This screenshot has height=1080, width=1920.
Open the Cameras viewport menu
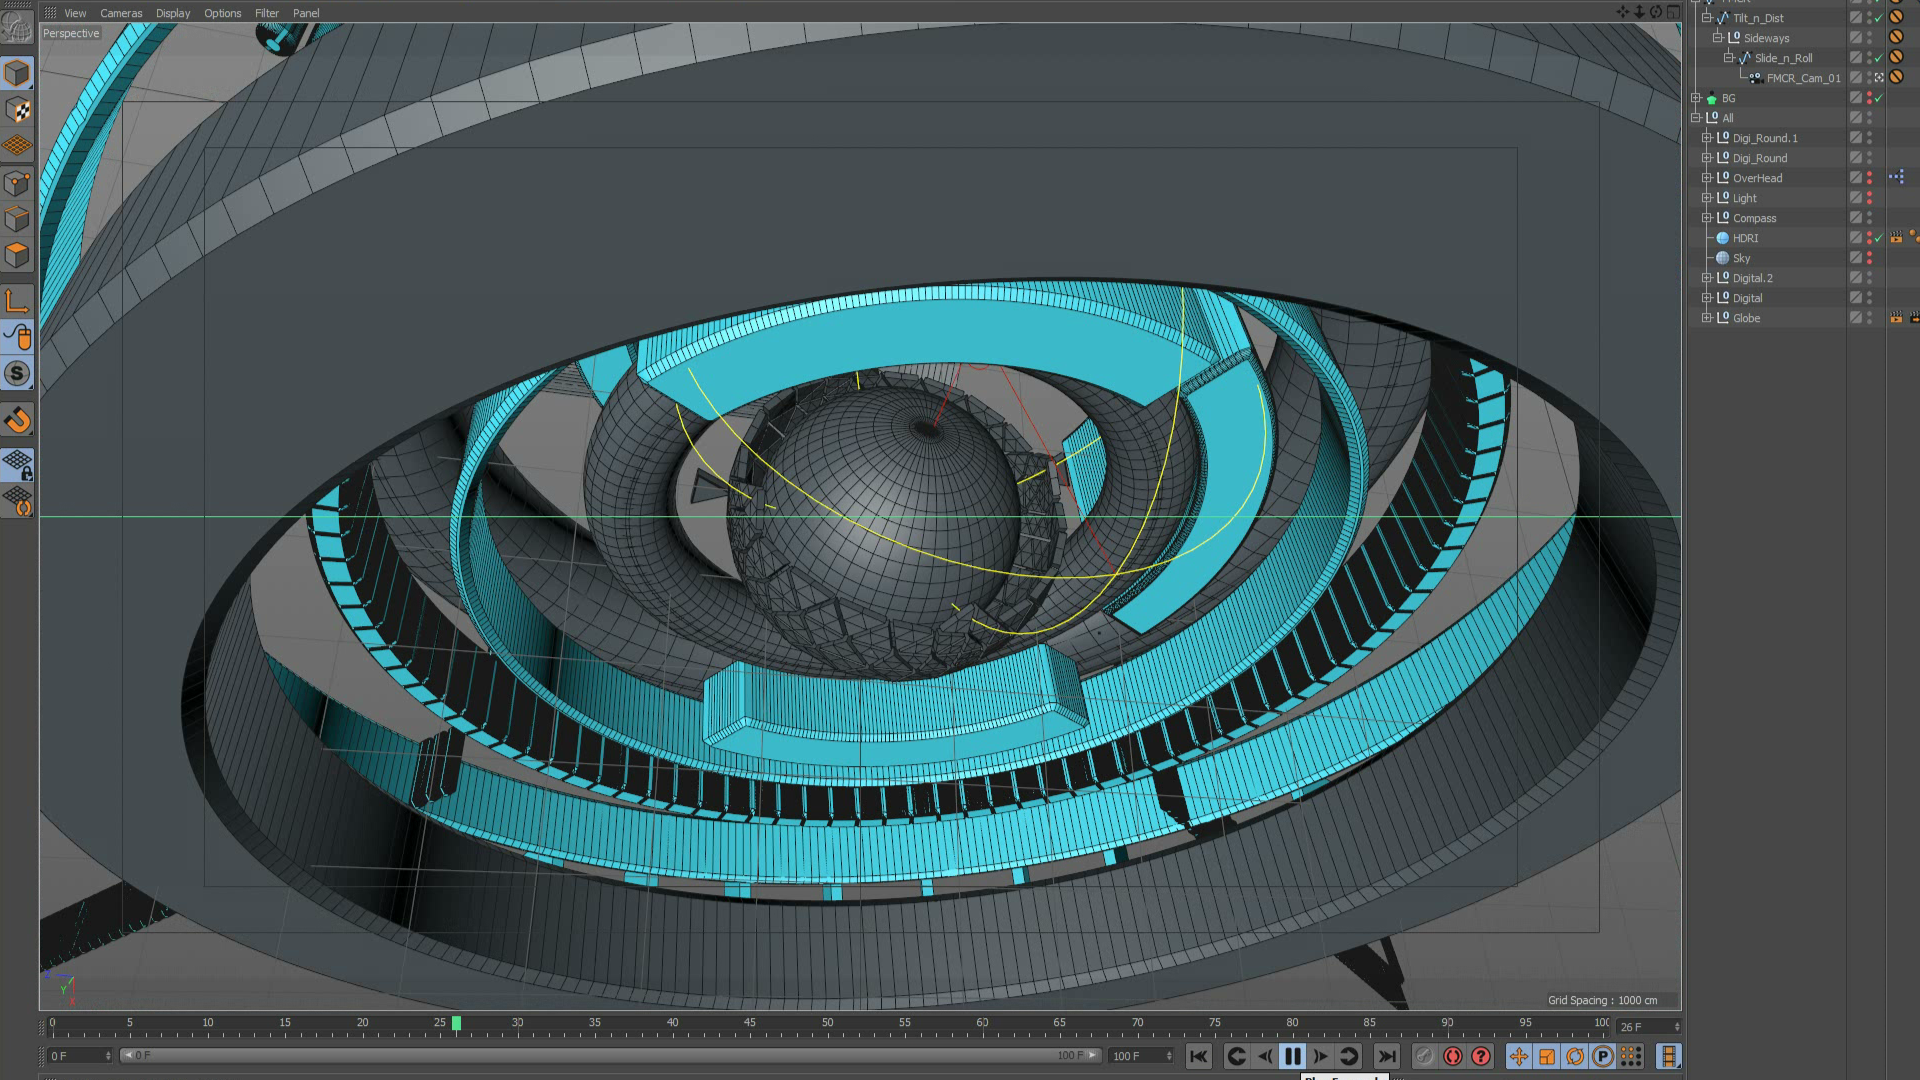[121, 13]
